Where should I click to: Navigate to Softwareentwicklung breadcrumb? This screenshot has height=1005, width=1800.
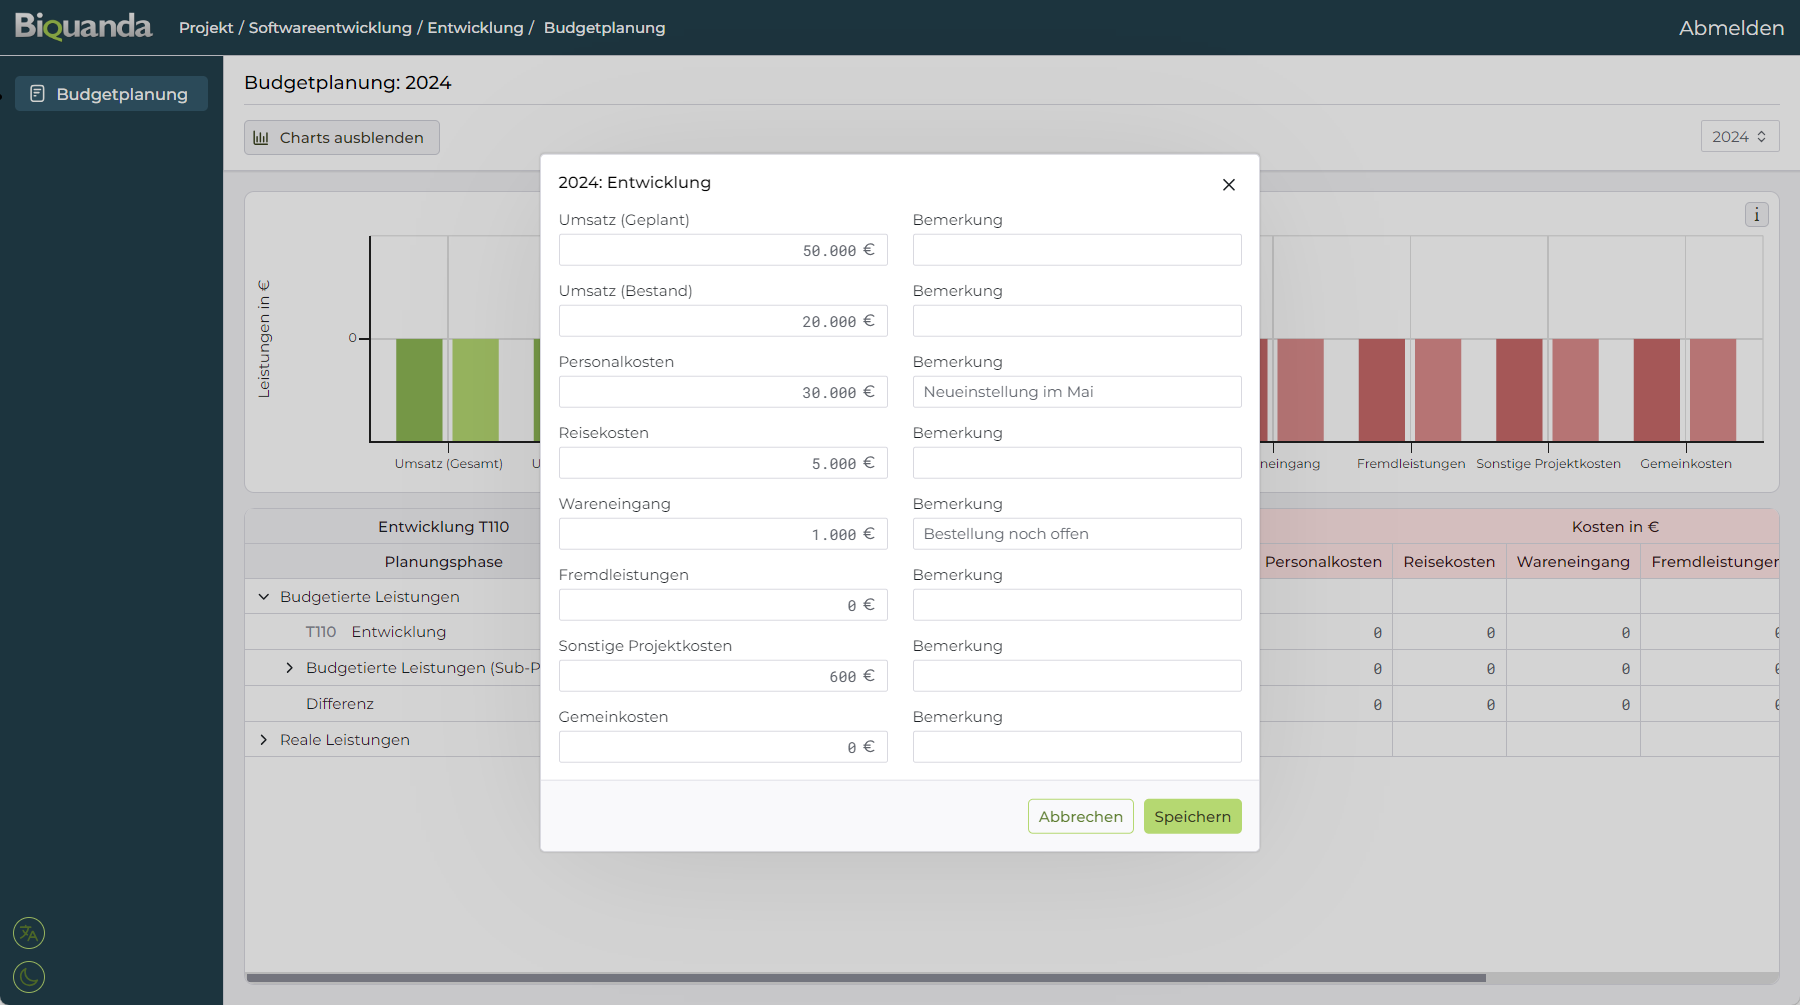[330, 28]
